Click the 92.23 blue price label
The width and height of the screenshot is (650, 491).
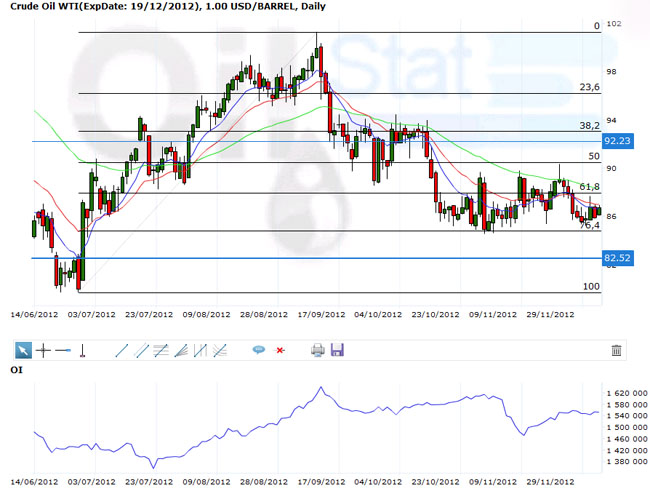(618, 142)
